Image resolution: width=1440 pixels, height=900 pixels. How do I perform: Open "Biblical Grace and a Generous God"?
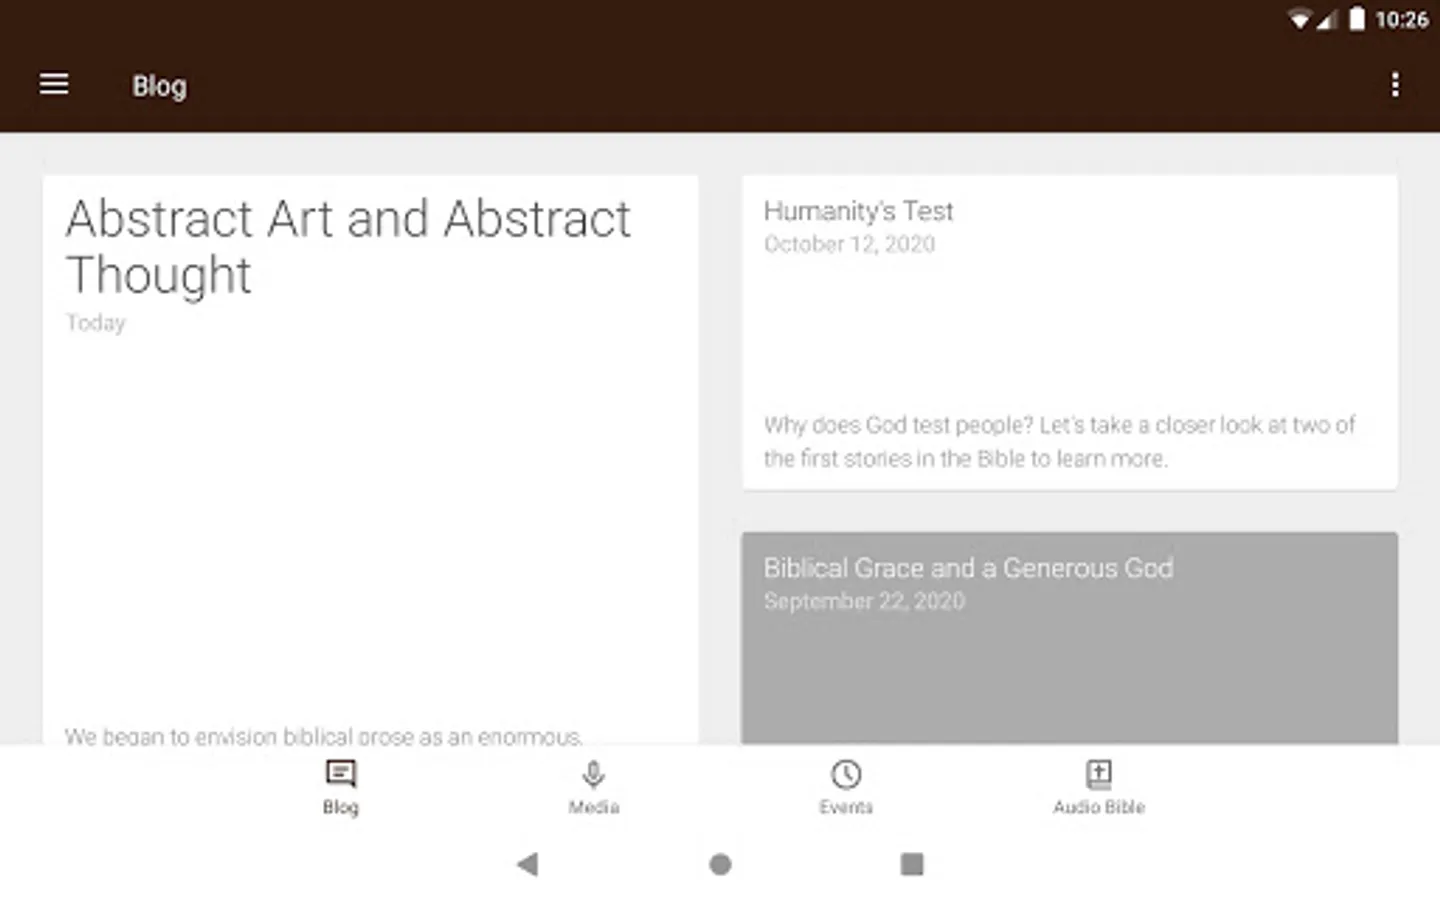pos(968,568)
